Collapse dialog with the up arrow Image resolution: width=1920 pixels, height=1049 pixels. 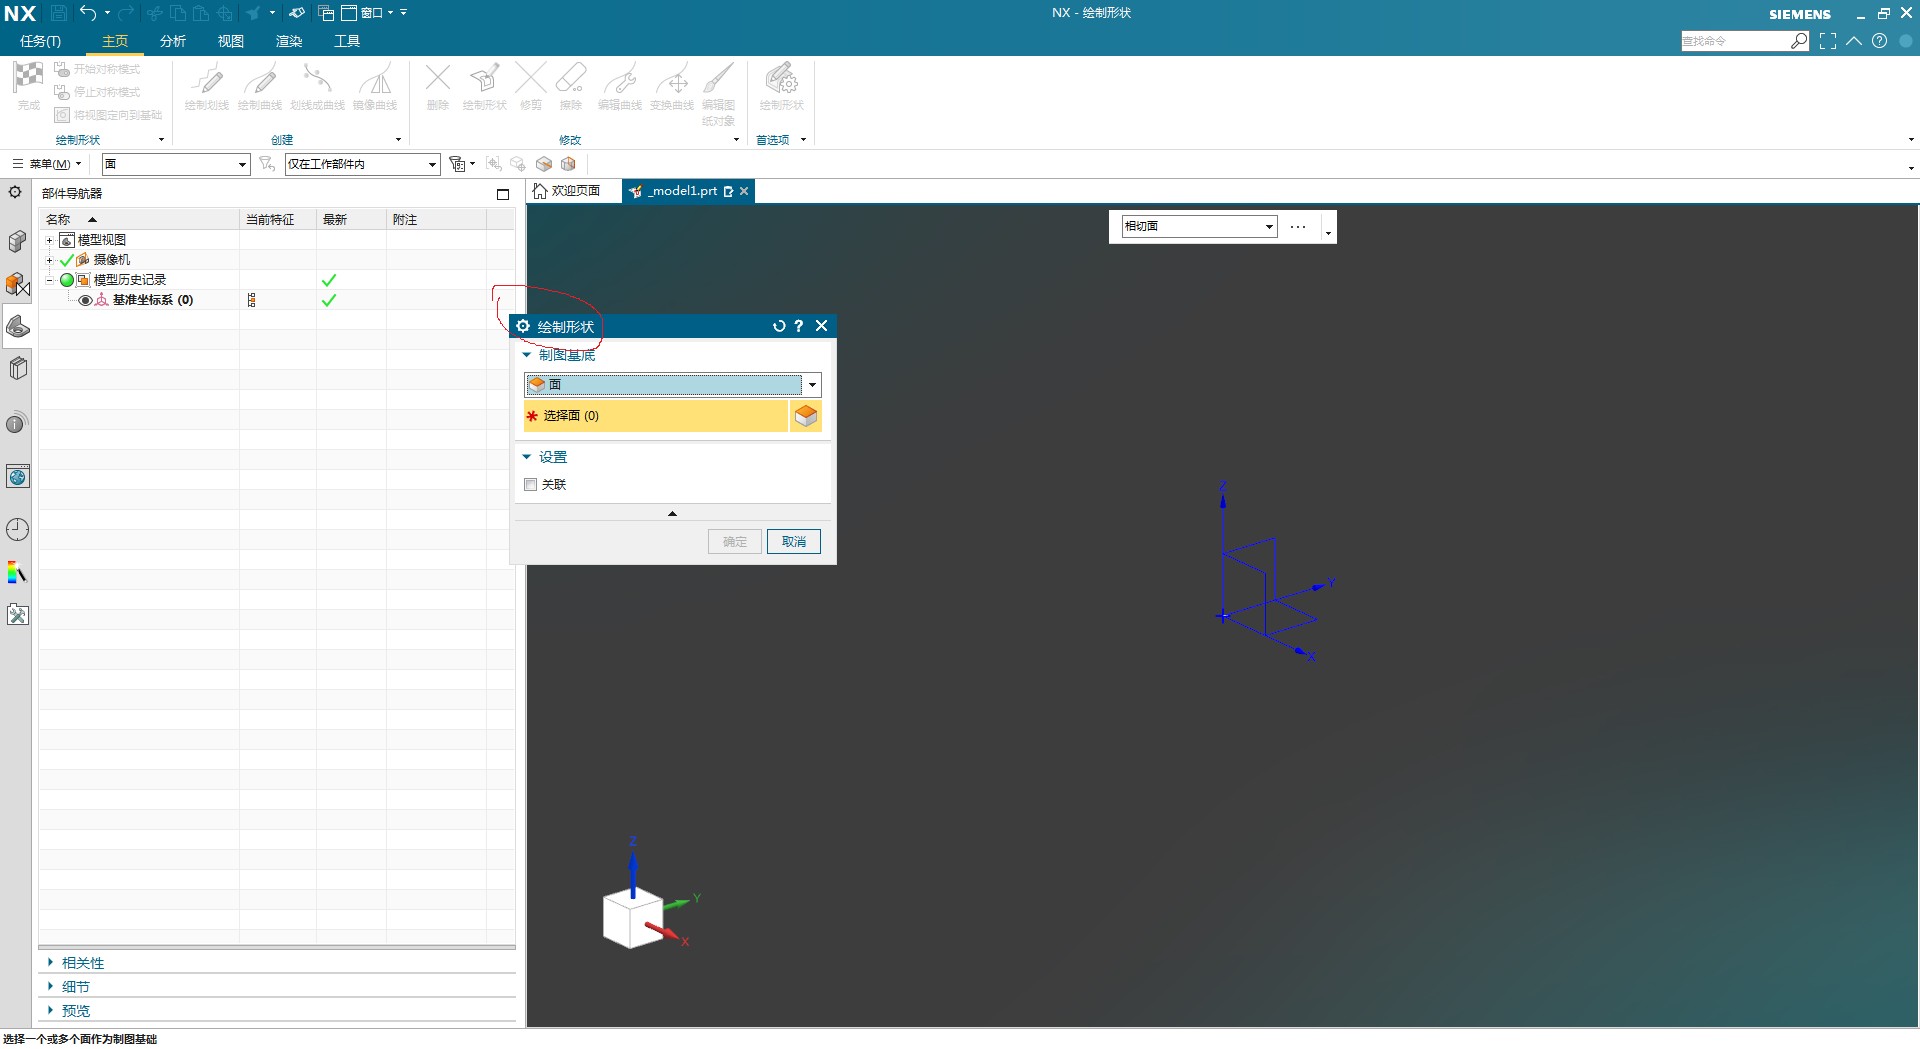(672, 513)
